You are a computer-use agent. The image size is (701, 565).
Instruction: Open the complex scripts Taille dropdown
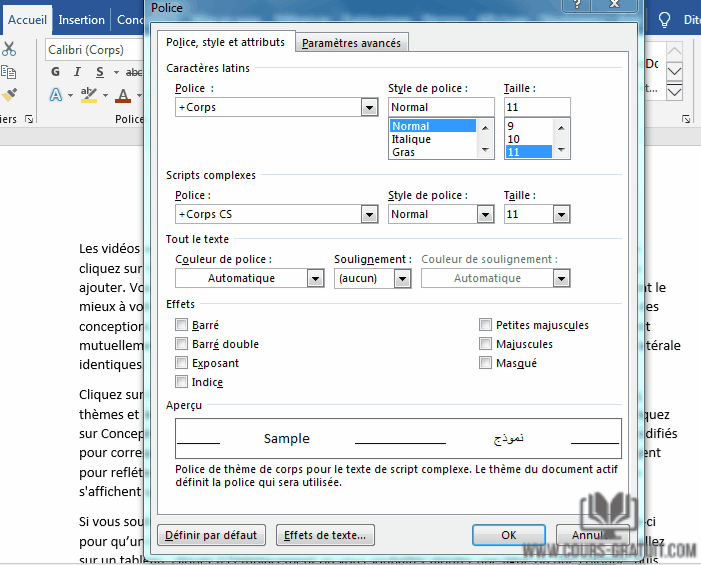pos(561,214)
